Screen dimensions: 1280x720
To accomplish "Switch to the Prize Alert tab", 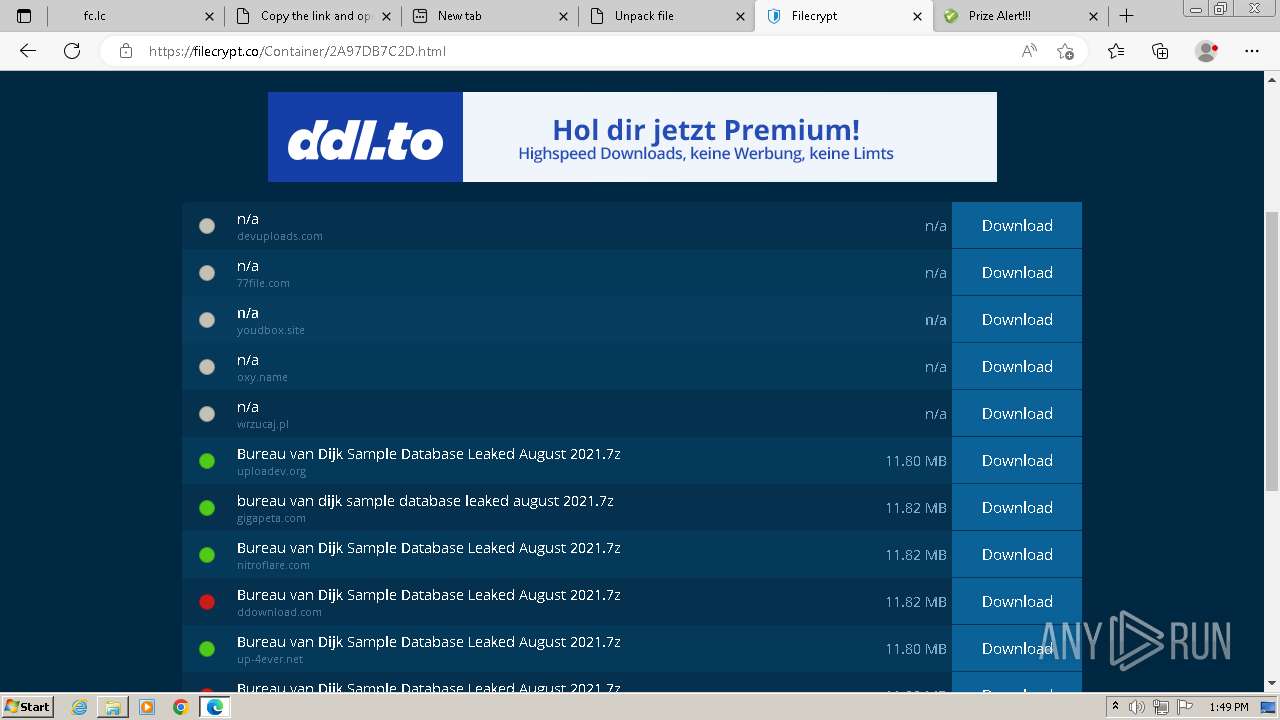I will pos(1020,16).
